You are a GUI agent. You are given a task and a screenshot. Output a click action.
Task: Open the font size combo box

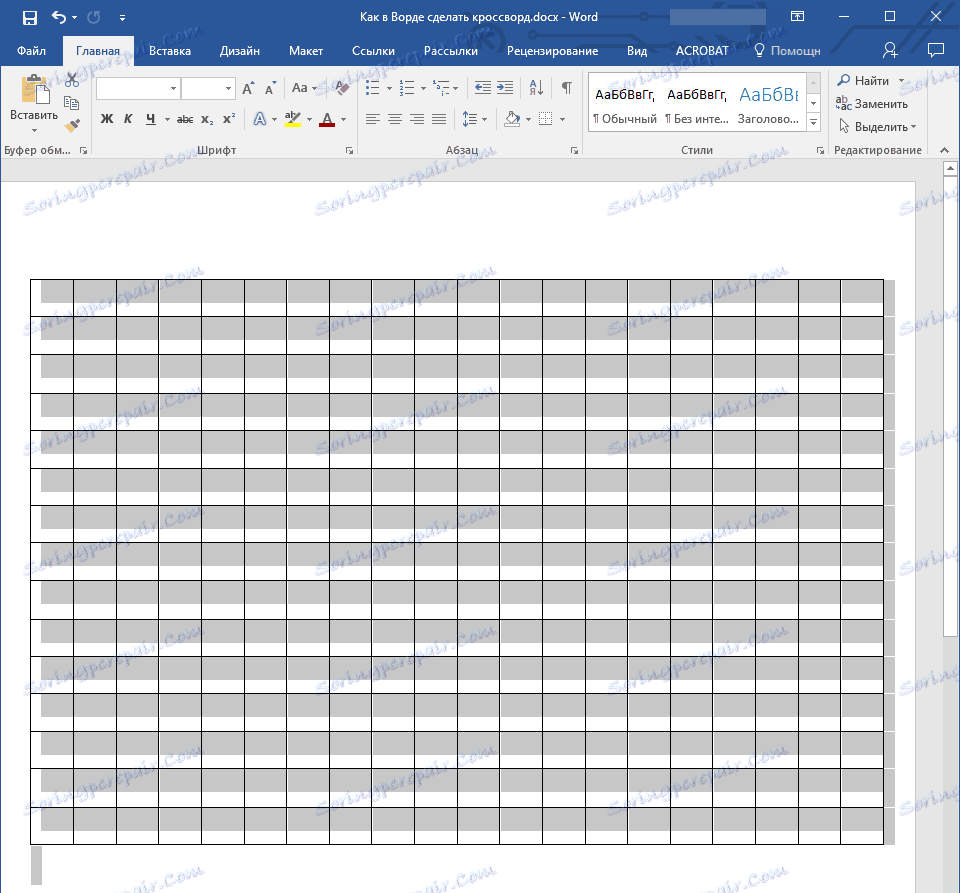208,88
